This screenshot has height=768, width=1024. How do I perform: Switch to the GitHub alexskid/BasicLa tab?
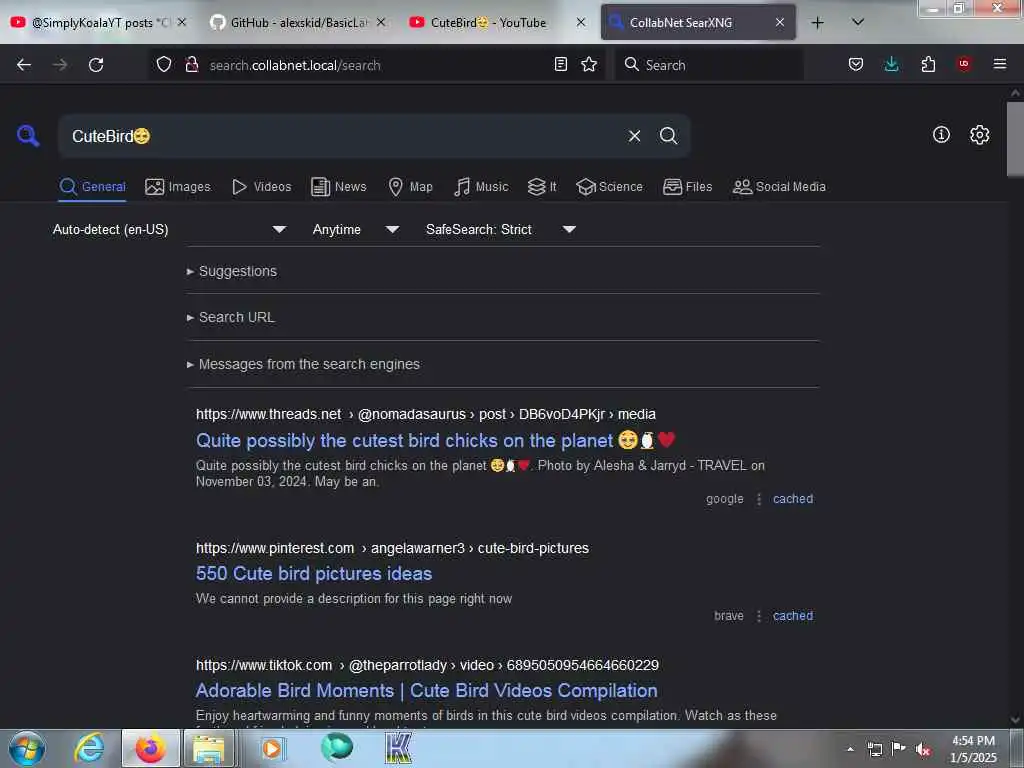[298, 22]
